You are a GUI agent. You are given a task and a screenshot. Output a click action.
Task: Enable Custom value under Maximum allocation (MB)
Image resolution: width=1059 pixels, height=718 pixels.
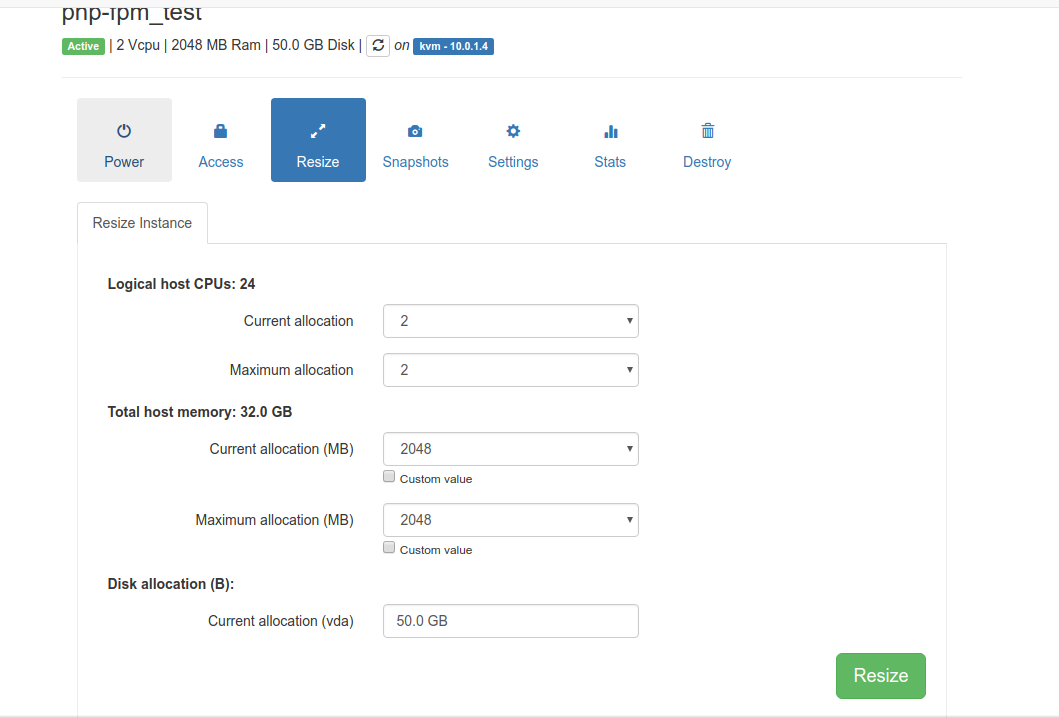pyautogui.click(x=389, y=548)
